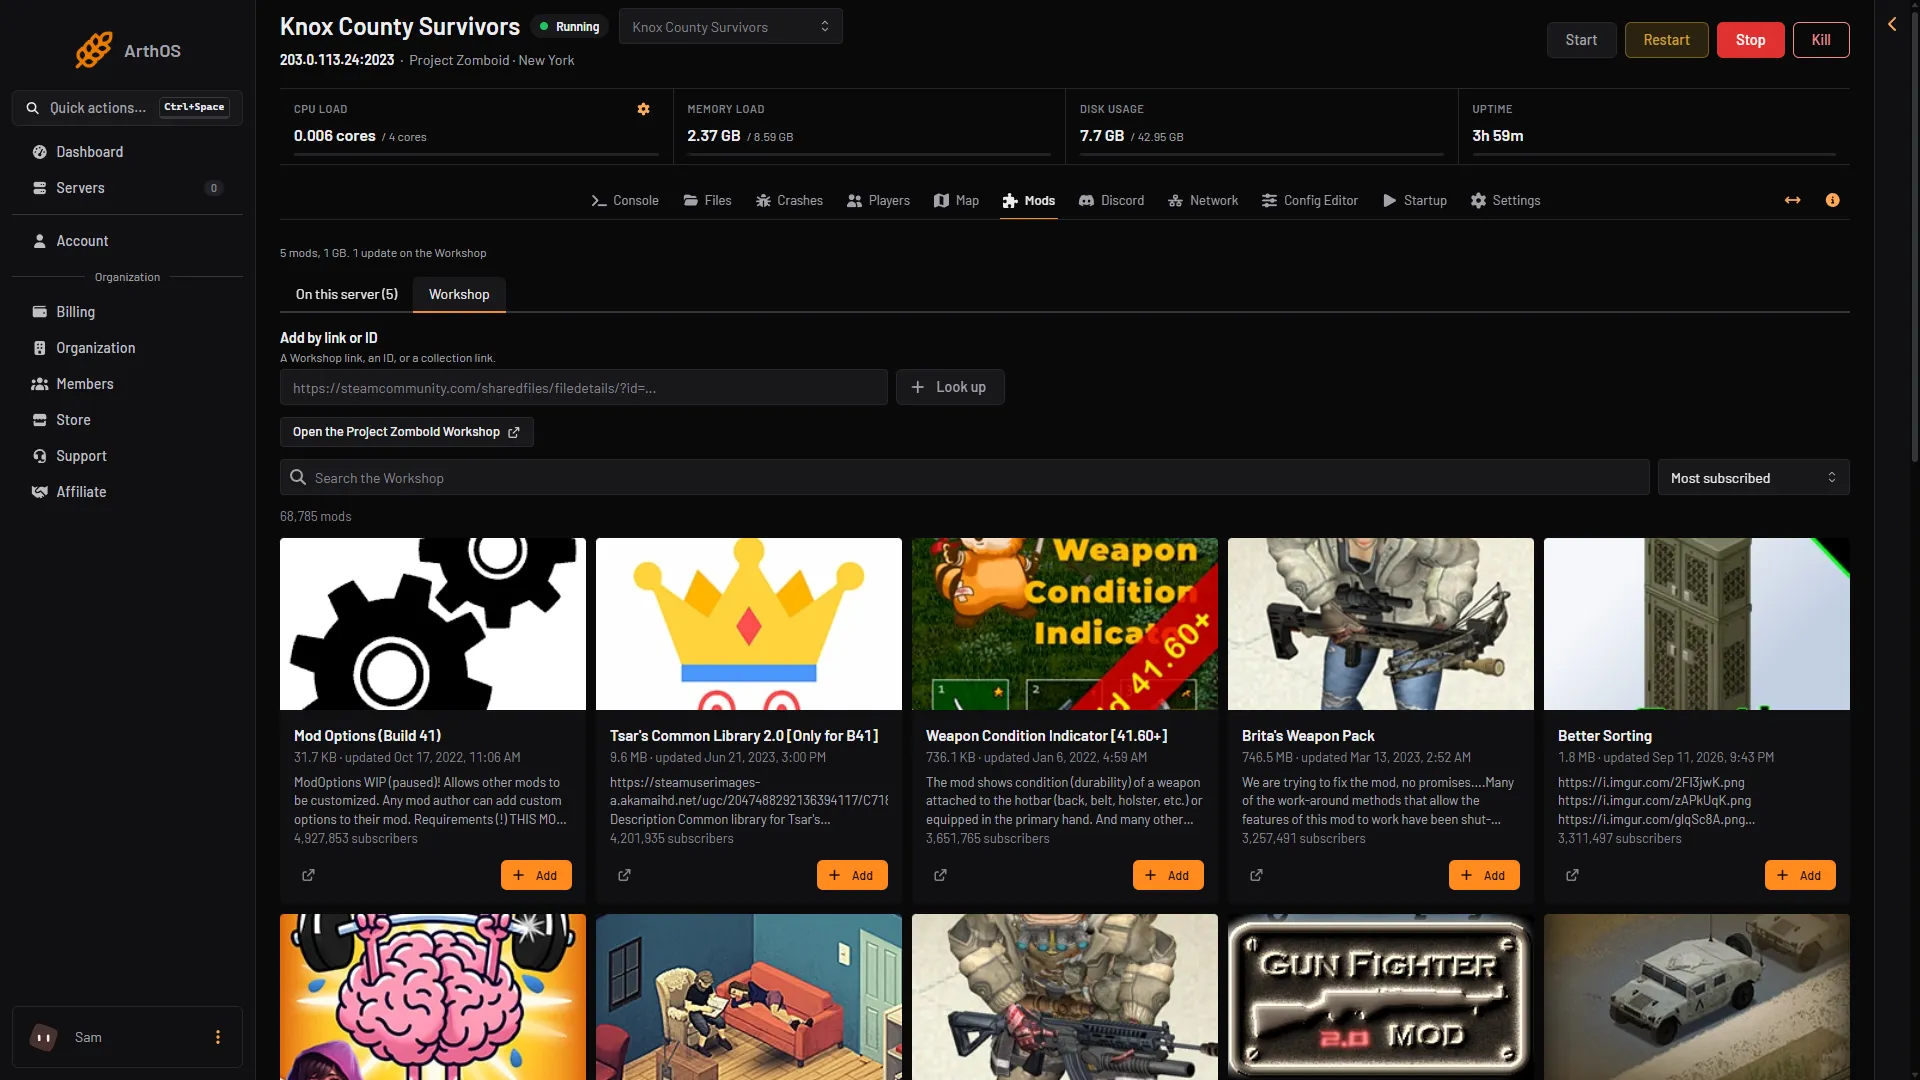
Task: Open Sam user menu kebab icon
Action: coord(217,1037)
